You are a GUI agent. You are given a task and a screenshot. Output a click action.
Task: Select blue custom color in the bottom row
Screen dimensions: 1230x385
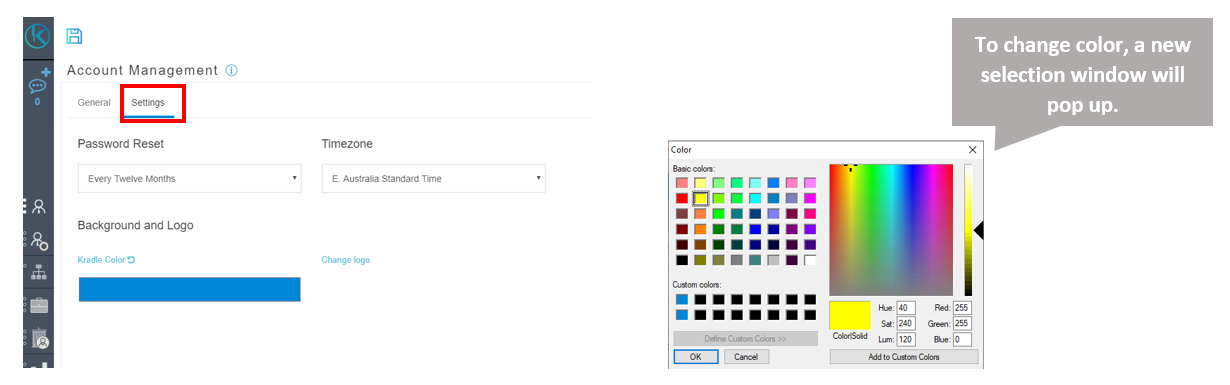tap(682, 314)
